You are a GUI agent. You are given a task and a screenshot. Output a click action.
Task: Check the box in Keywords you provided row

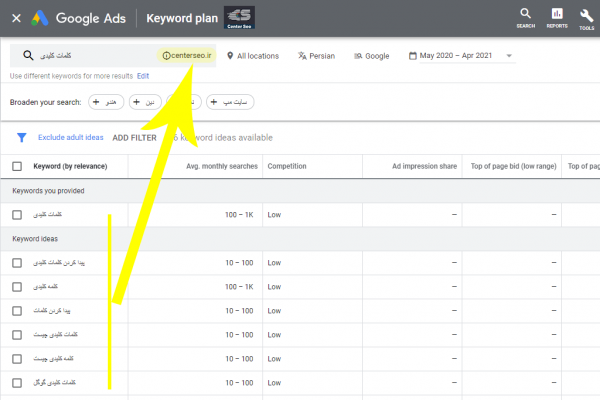pos(17,215)
